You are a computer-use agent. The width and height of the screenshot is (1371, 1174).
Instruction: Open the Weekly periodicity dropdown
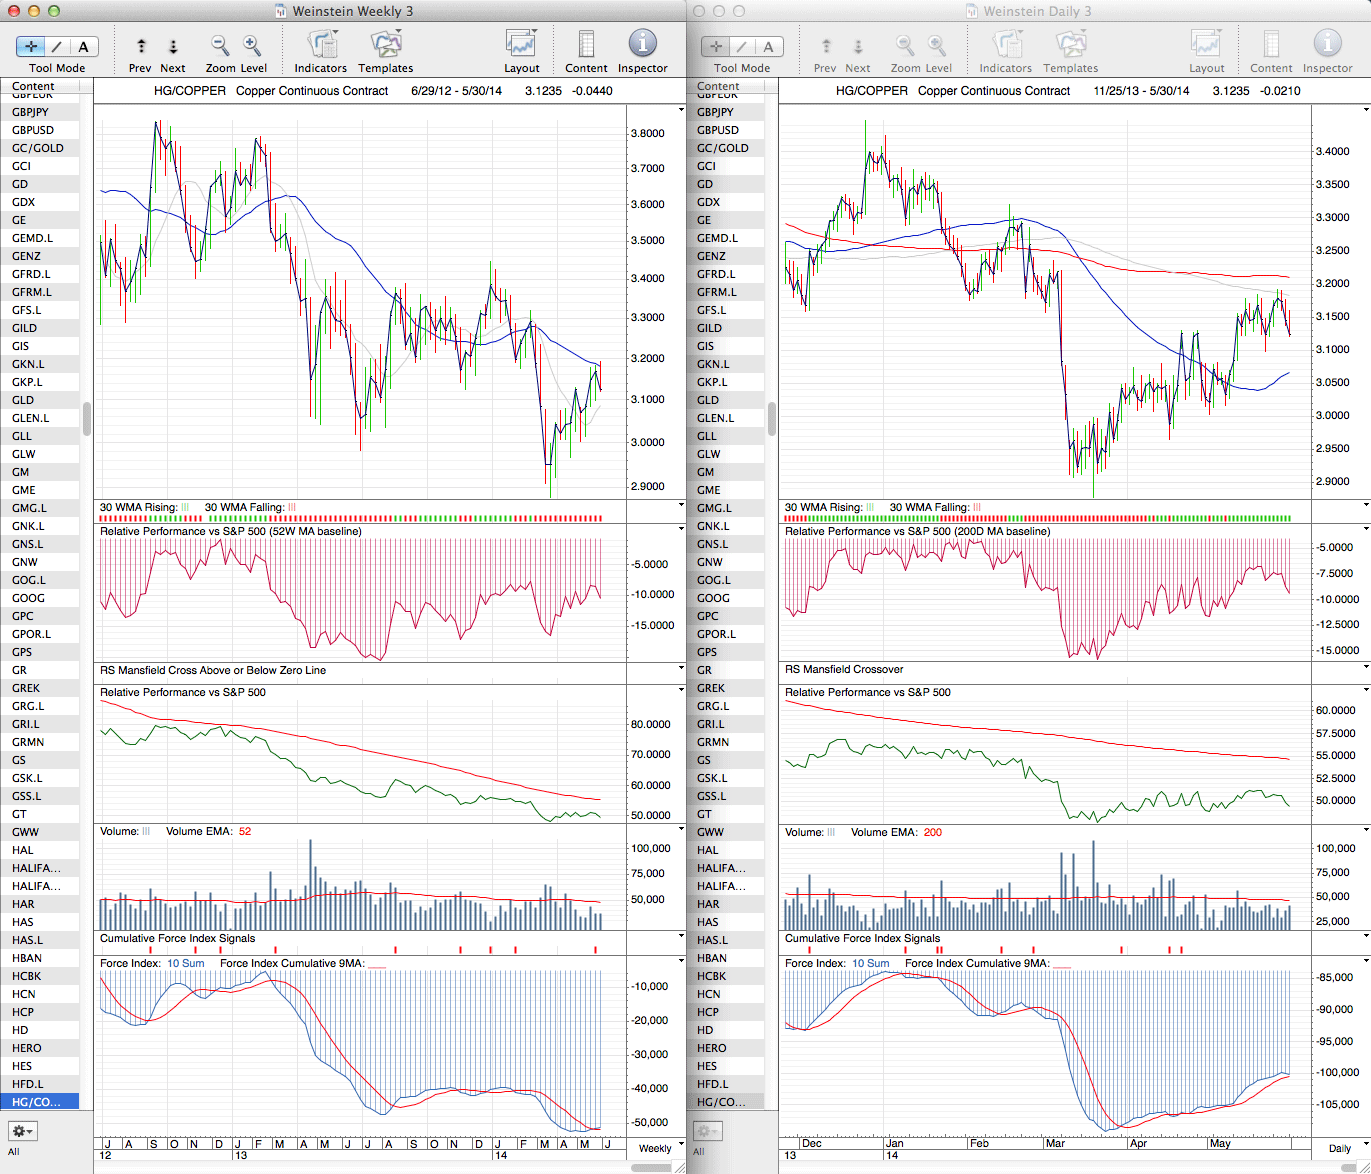[x=660, y=1148]
